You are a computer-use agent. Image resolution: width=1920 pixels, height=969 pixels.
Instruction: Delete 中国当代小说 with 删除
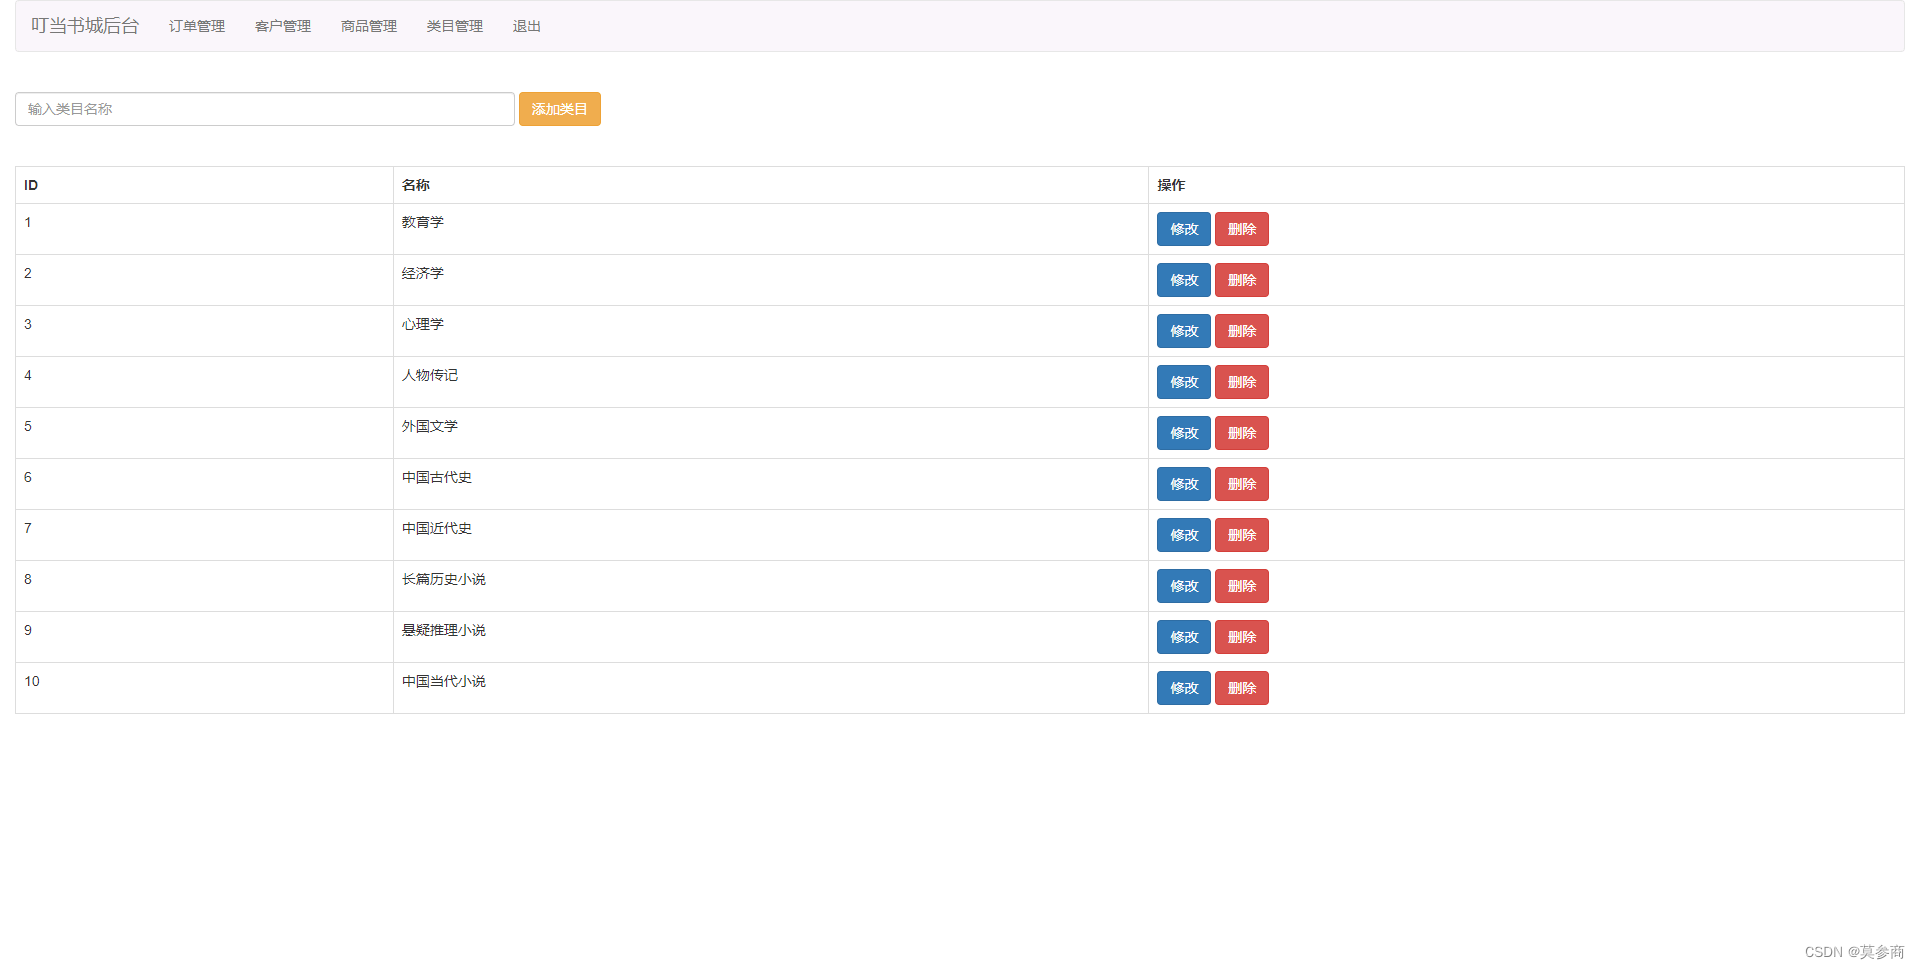pyautogui.click(x=1242, y=688)
